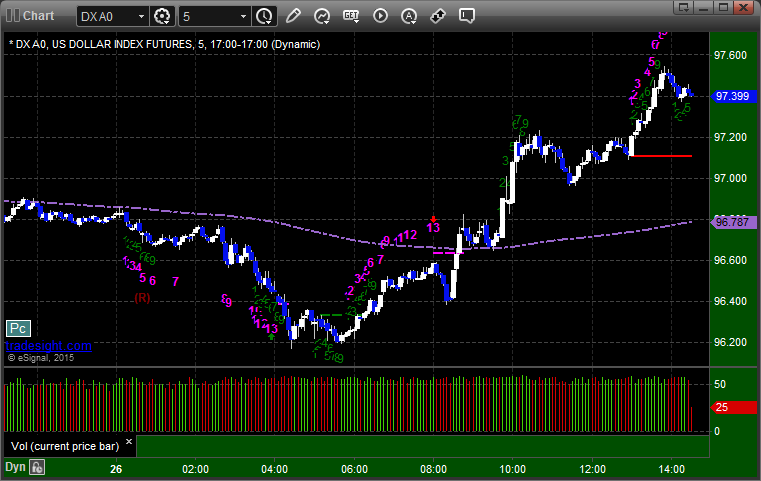Open the studies chart-line menu
761x481 pixels.
[322, 16]
